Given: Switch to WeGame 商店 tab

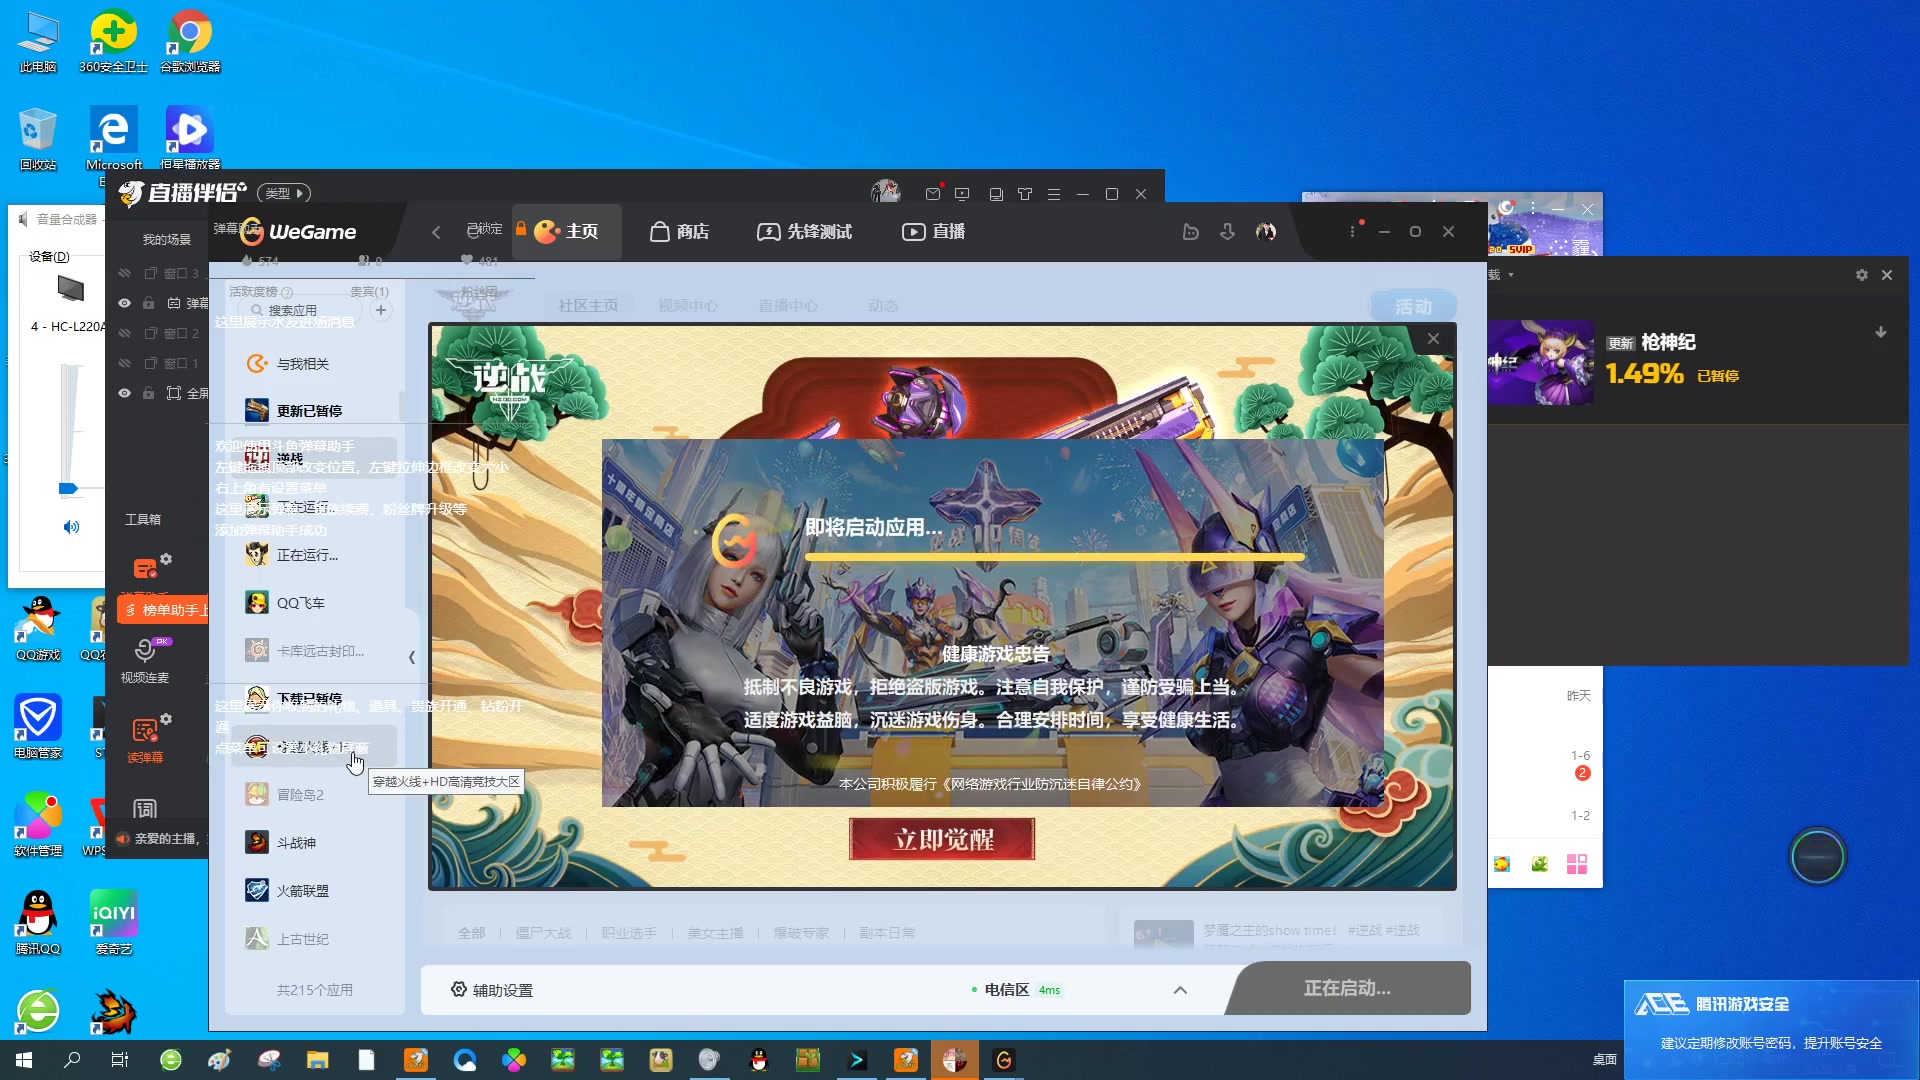Looking at the screenshot, I should (x=680, y=232).
